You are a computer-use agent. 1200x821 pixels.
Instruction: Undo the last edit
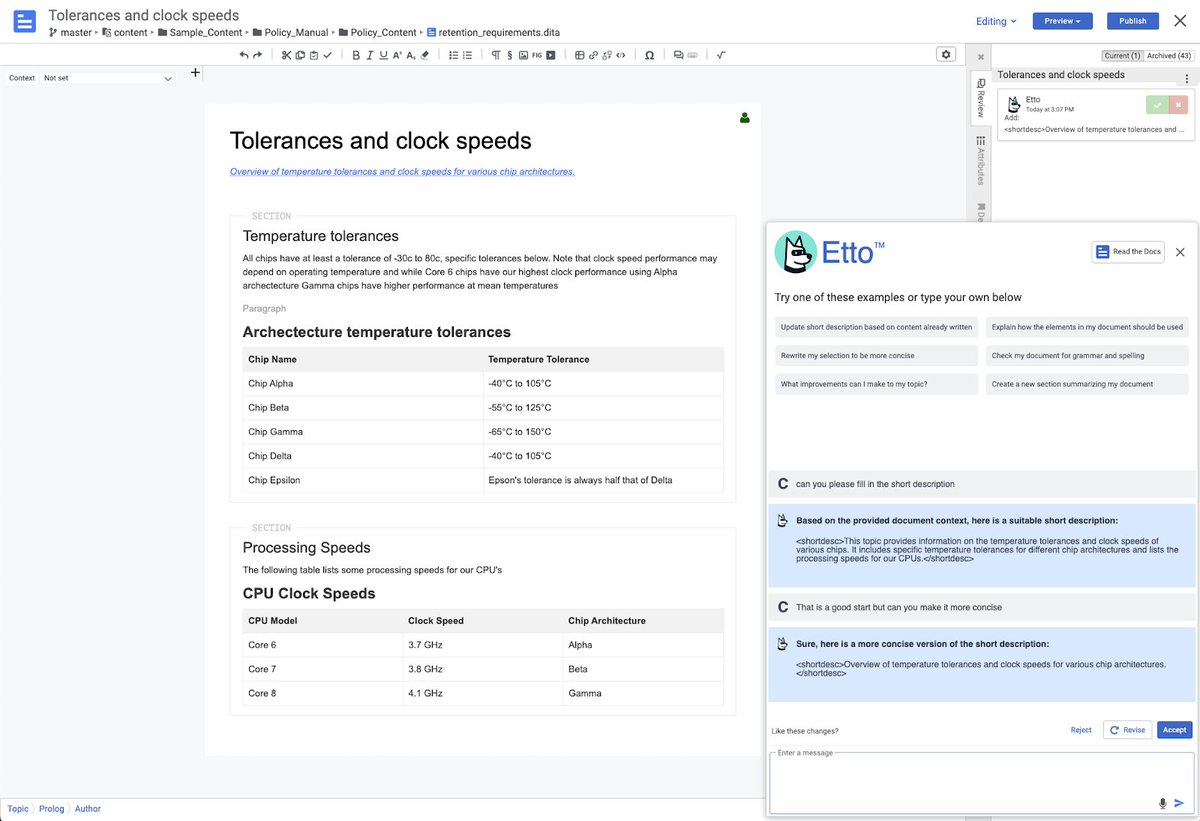click(244, 55)
